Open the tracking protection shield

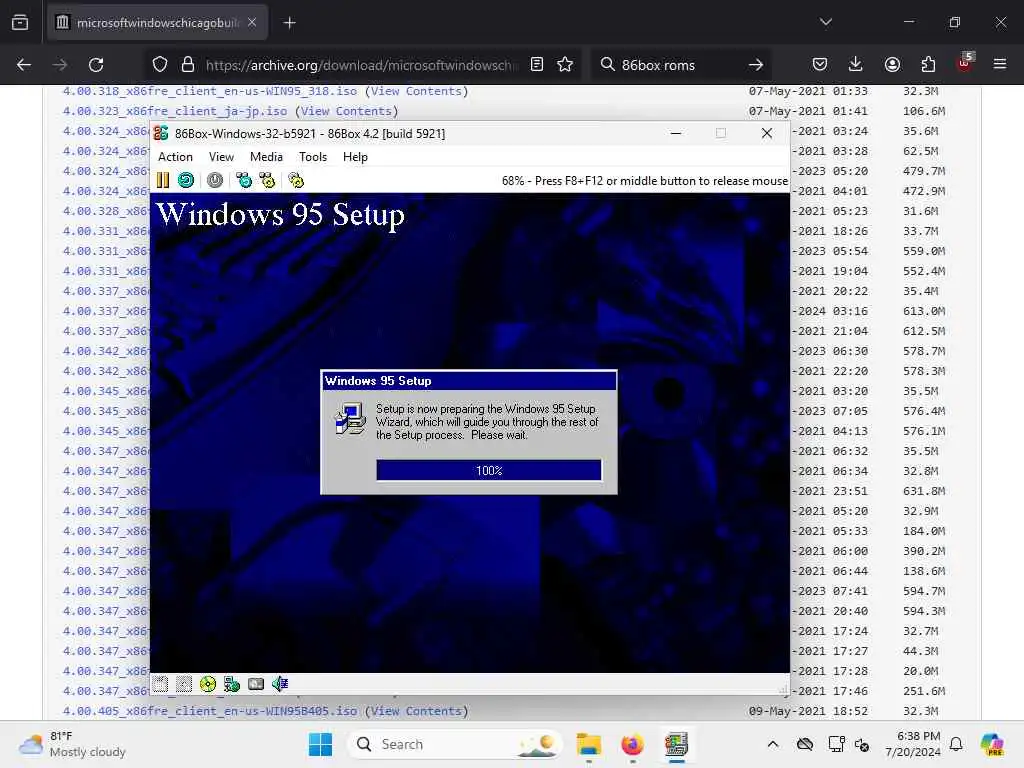pos(160,65)
